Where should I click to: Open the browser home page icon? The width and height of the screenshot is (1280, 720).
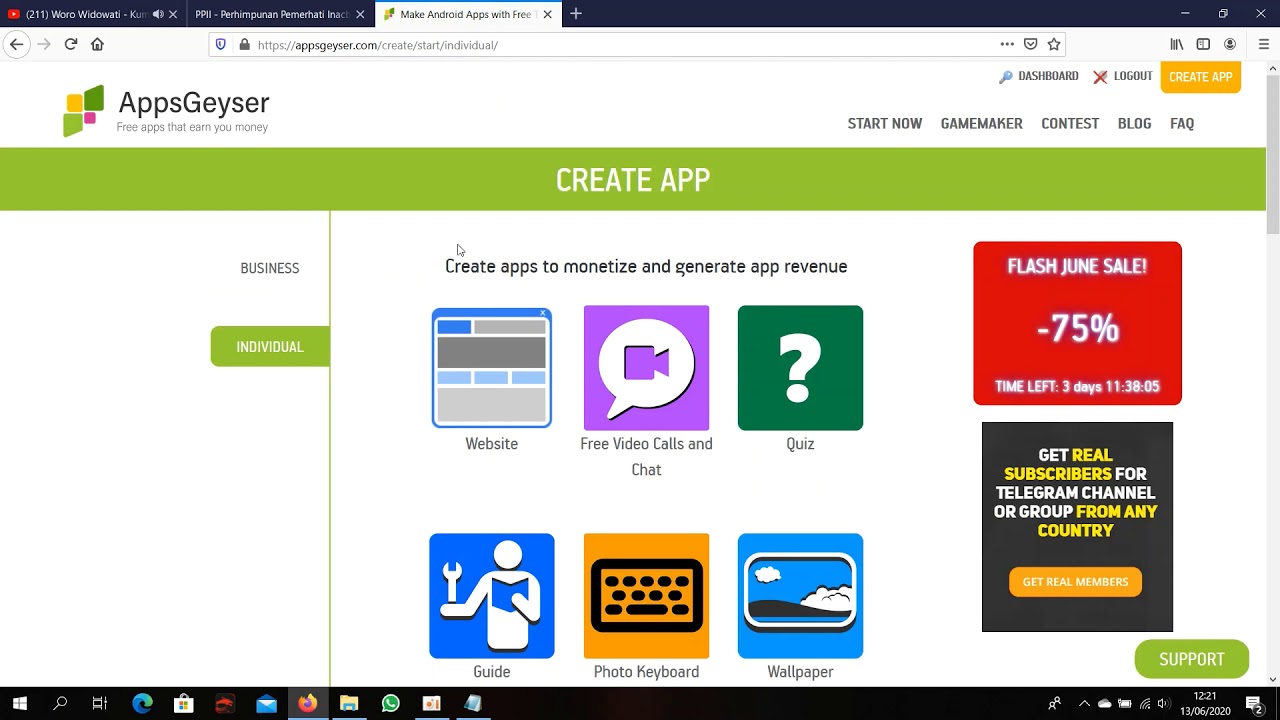pyautogui.click(x=97, y=44)
